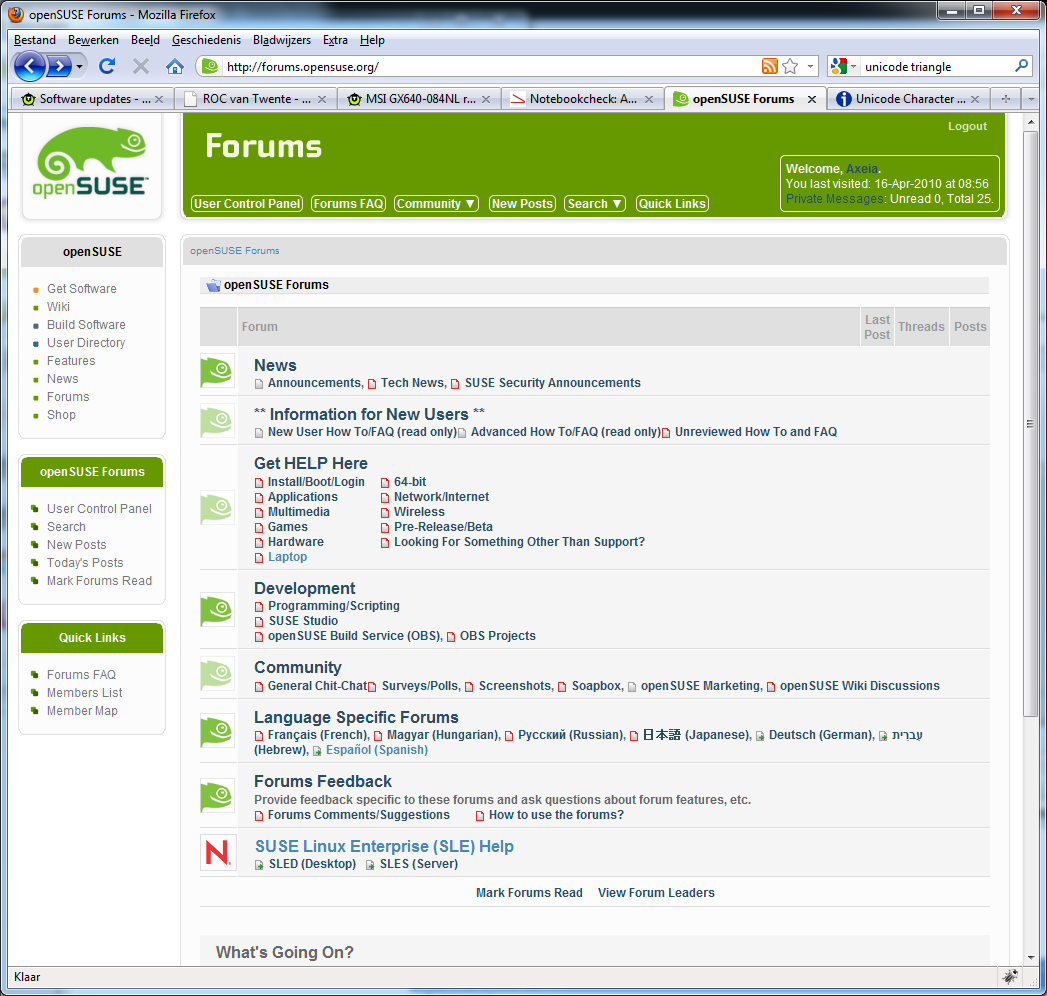Open Quick Links in the header bar
The height and width of the screenshot is (996, 1047).
point(672,204)
